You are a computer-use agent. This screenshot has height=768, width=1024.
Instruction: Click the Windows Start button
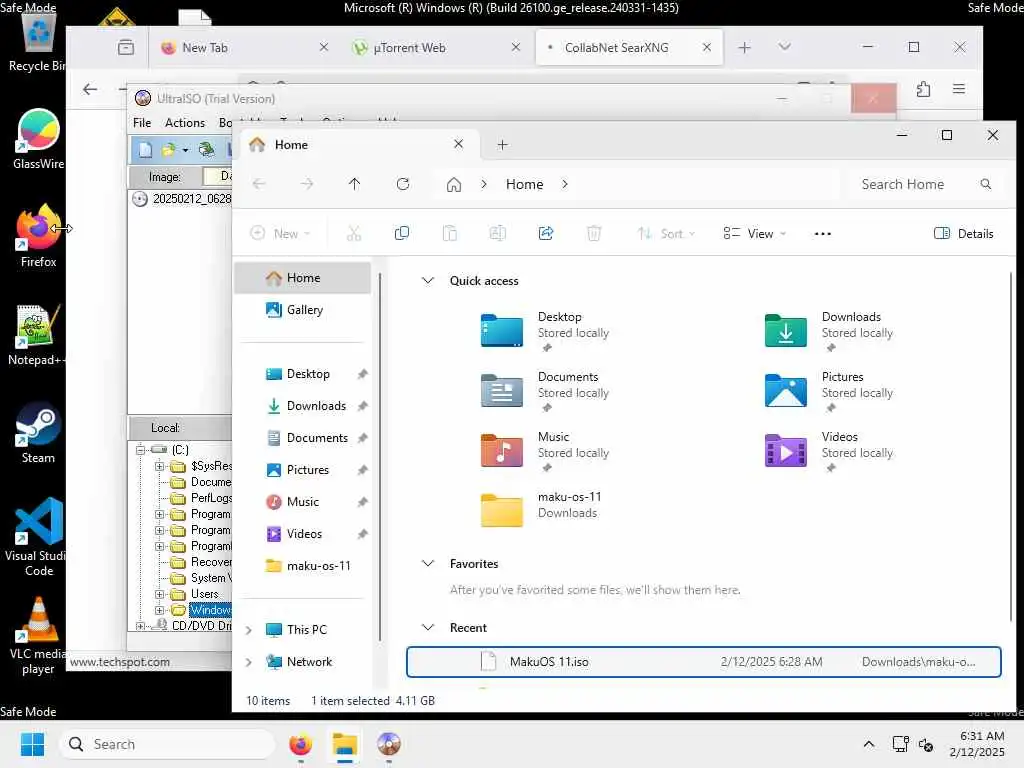(32, 744)
